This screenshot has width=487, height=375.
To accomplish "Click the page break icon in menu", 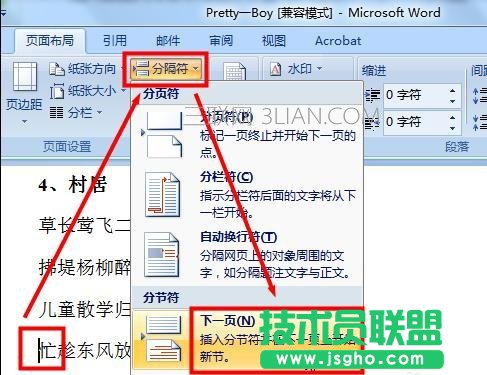I will (x=164, y=135).
